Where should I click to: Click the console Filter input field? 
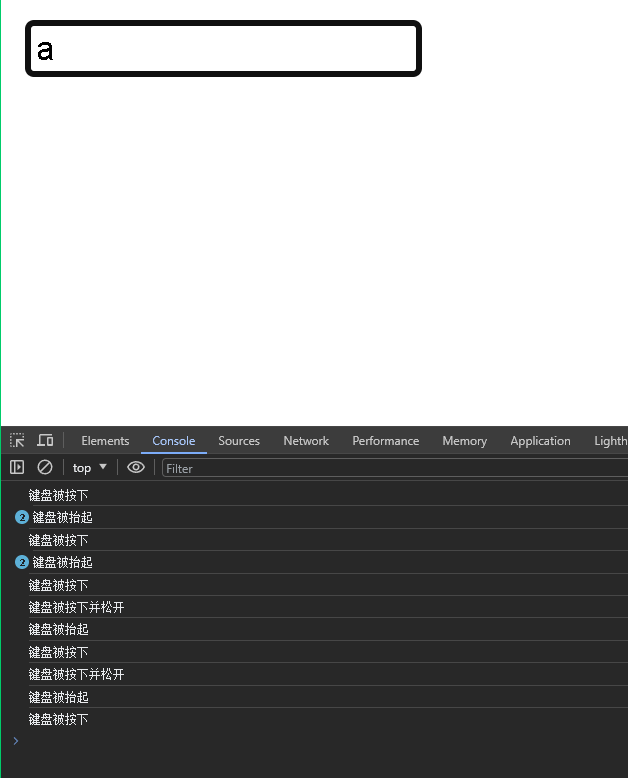[x=395, y=468]
